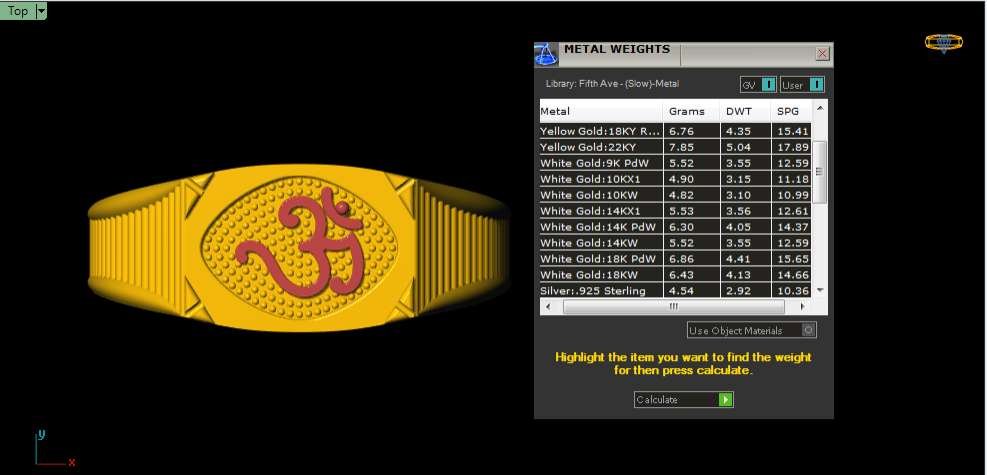Select the Yellow Gold:22KY row

coord(600,147)
